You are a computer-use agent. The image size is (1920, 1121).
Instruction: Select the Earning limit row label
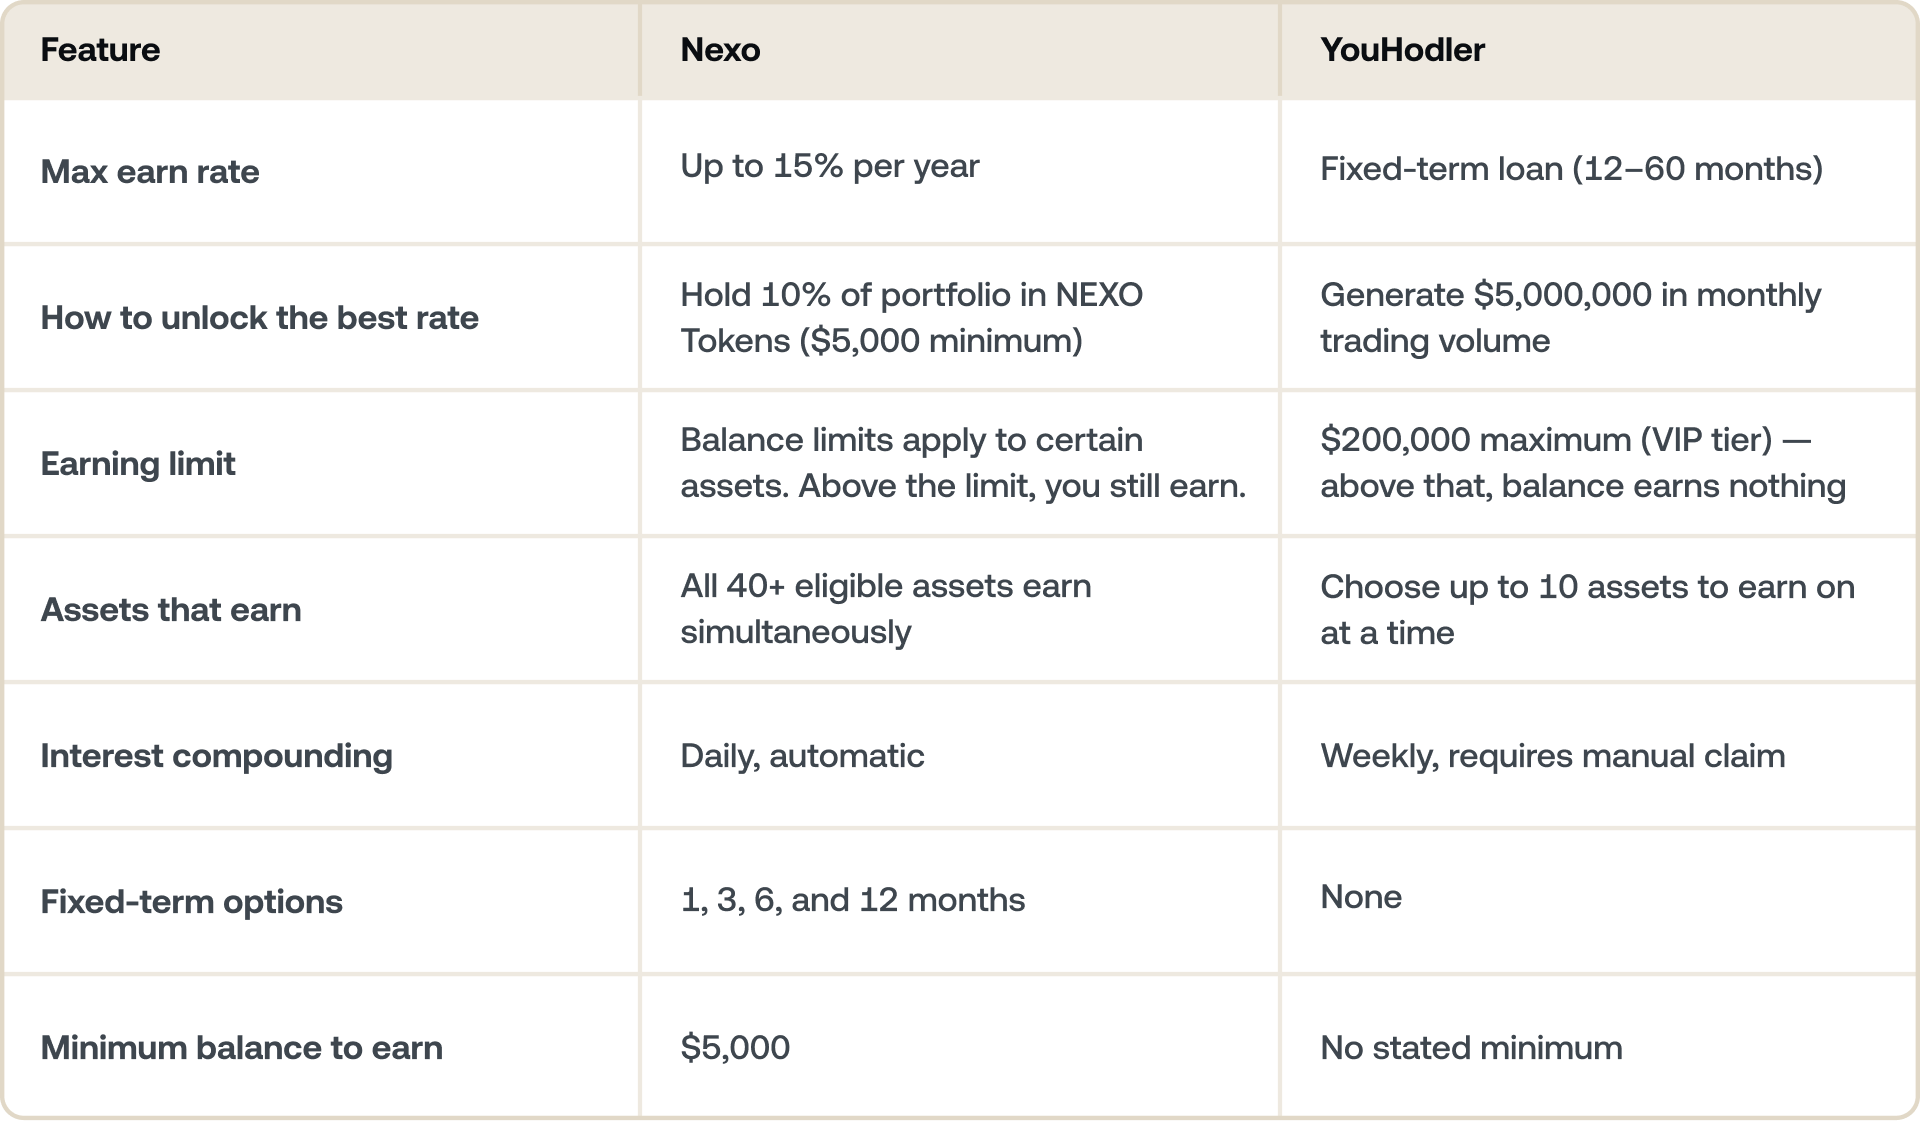pyautogui.click(x=138, y=463)
